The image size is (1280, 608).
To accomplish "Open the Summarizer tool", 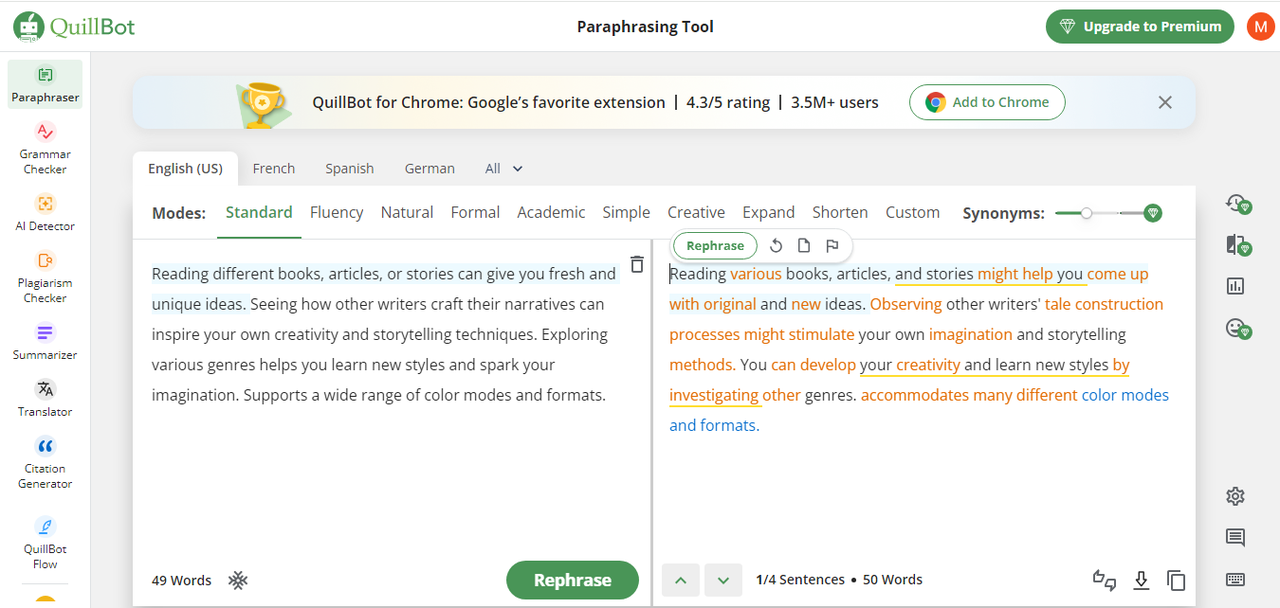I will [45, 340].
